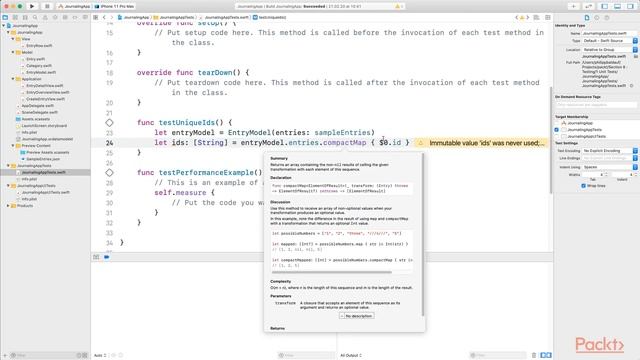
Task: Uncheck JournalingAppTests target membership
Action: pyautogui.click(x=557, y=129)
